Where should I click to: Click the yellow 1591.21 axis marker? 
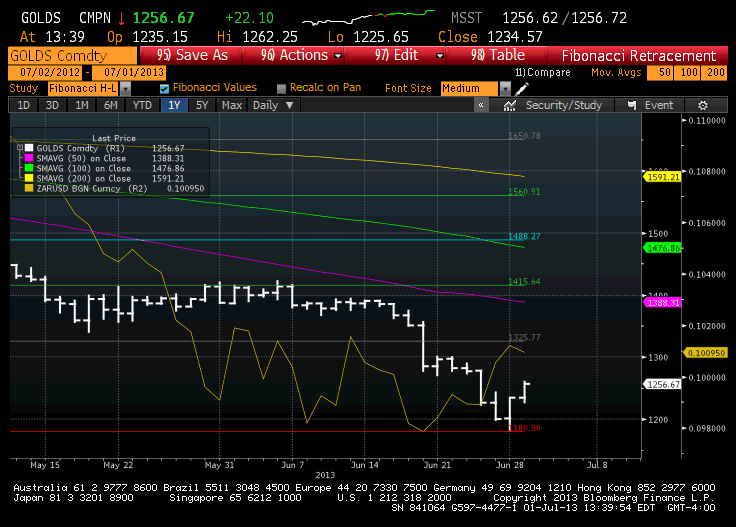(x=662, y=177)
